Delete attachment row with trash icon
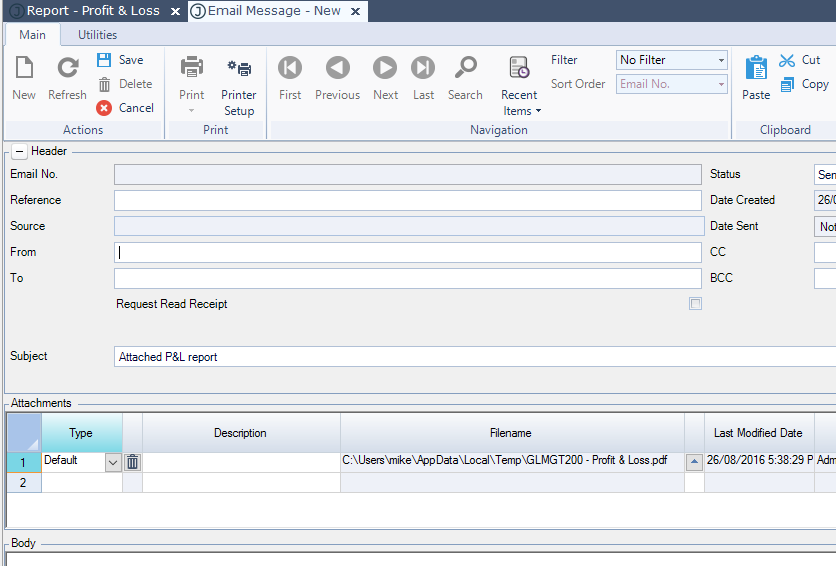 click(x=133, y=462)
